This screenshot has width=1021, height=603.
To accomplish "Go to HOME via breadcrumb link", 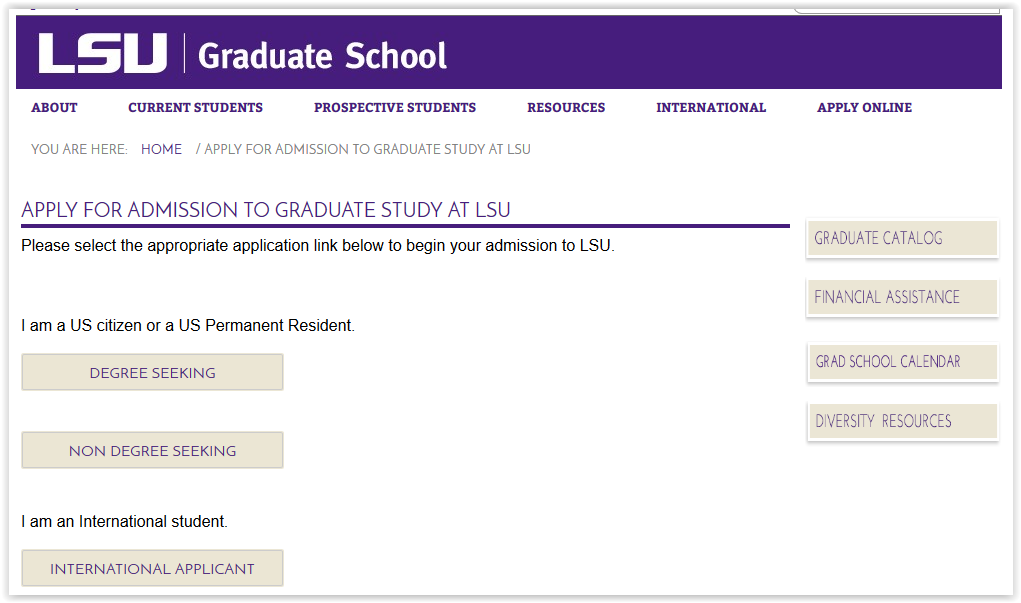I will pos(161,149).
